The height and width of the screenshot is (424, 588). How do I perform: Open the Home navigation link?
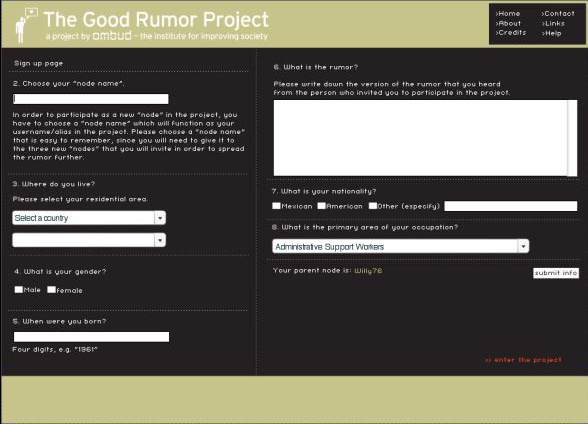pyautogui.click(x=508, y=13)
